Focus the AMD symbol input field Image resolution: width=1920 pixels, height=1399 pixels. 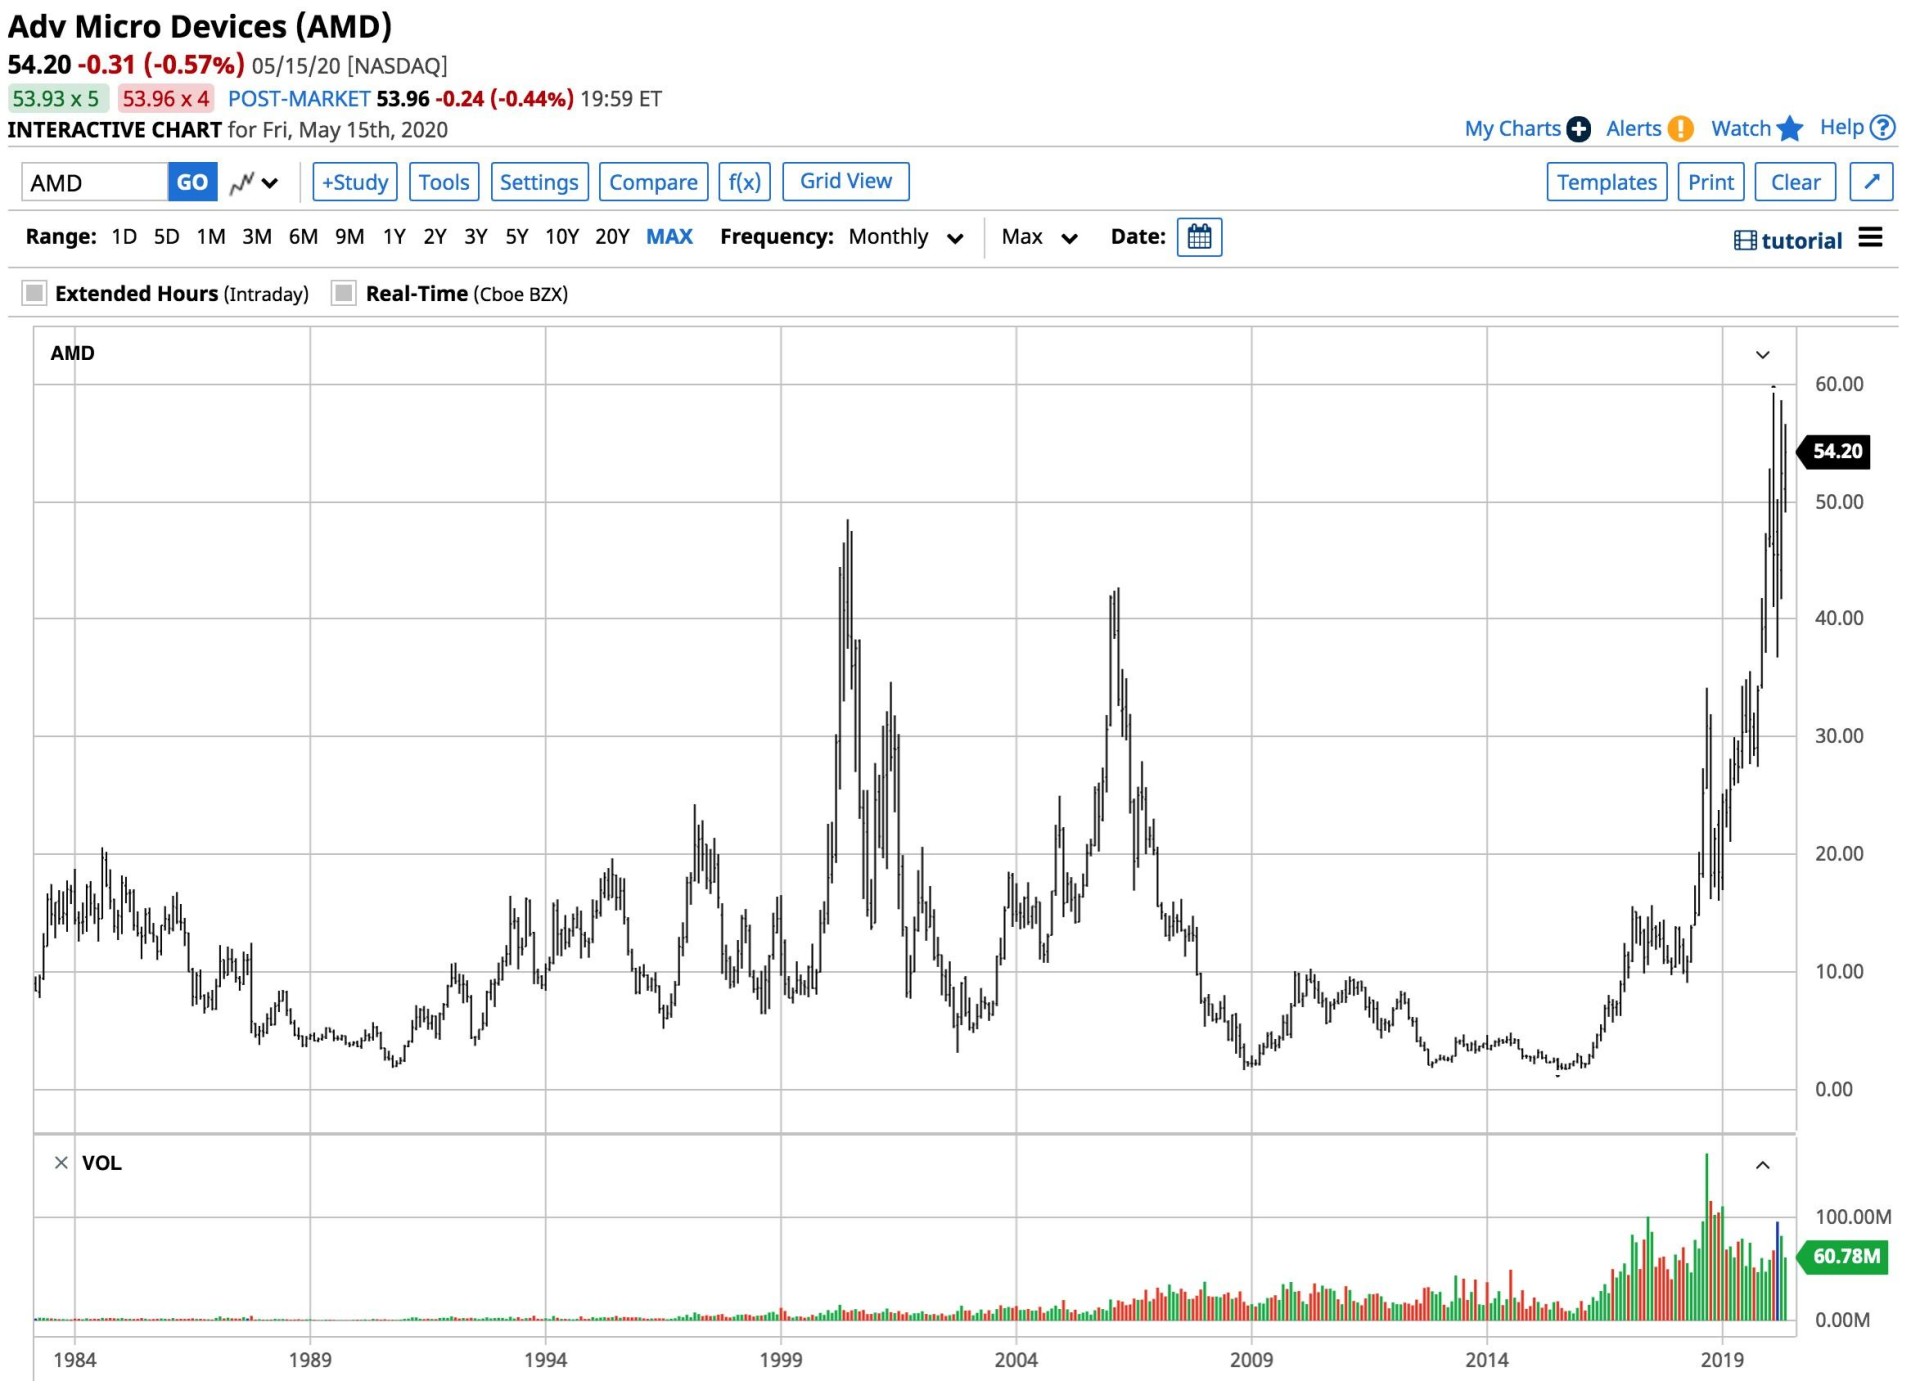coord(95,182)
